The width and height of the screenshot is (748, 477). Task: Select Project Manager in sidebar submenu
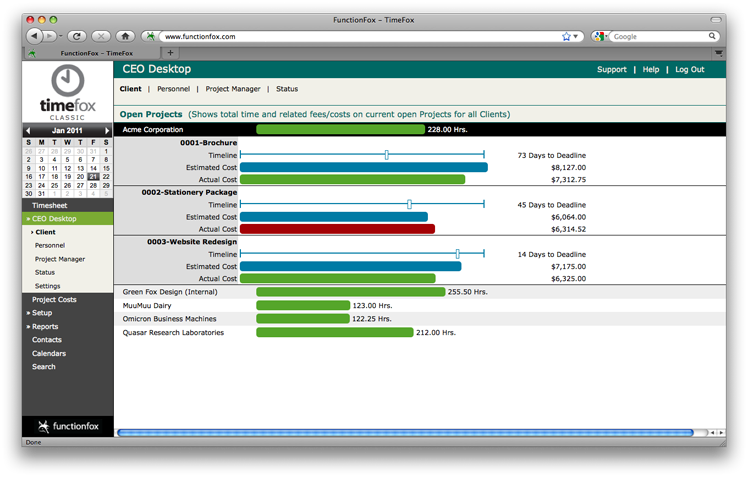pos(60,259)
